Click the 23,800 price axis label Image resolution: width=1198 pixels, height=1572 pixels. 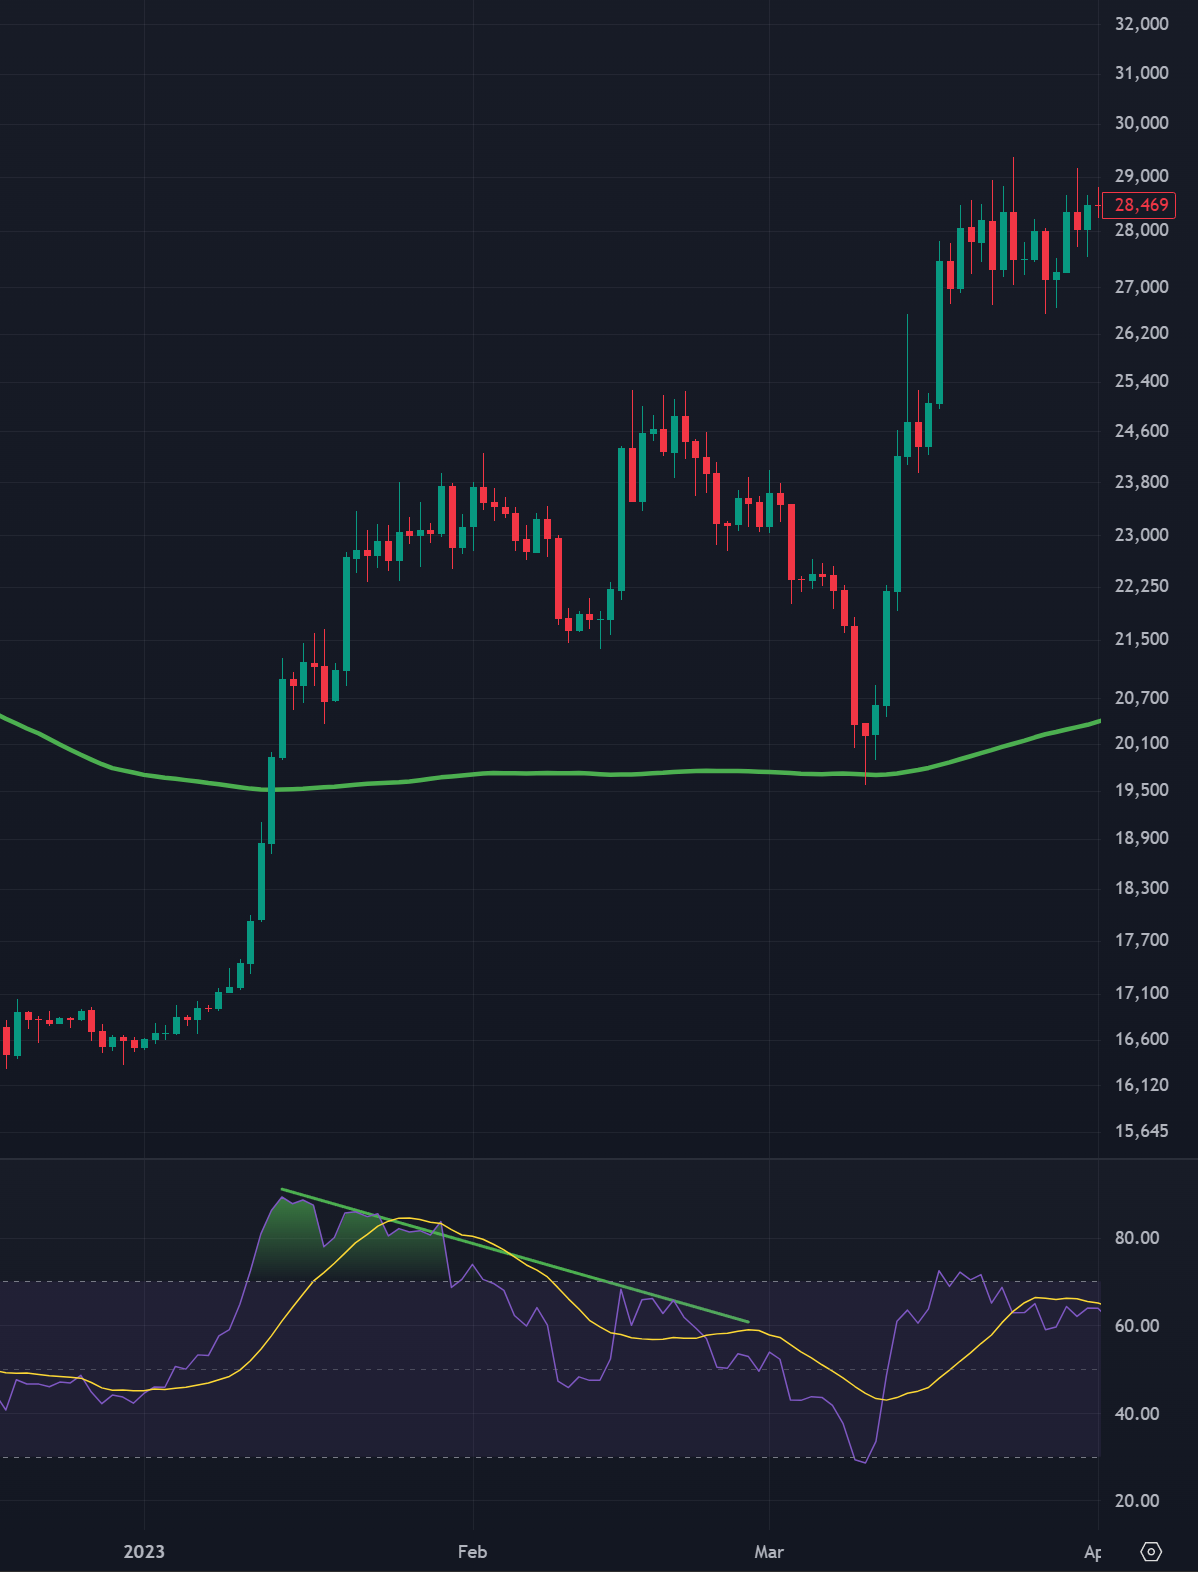tap(1141, 482)
